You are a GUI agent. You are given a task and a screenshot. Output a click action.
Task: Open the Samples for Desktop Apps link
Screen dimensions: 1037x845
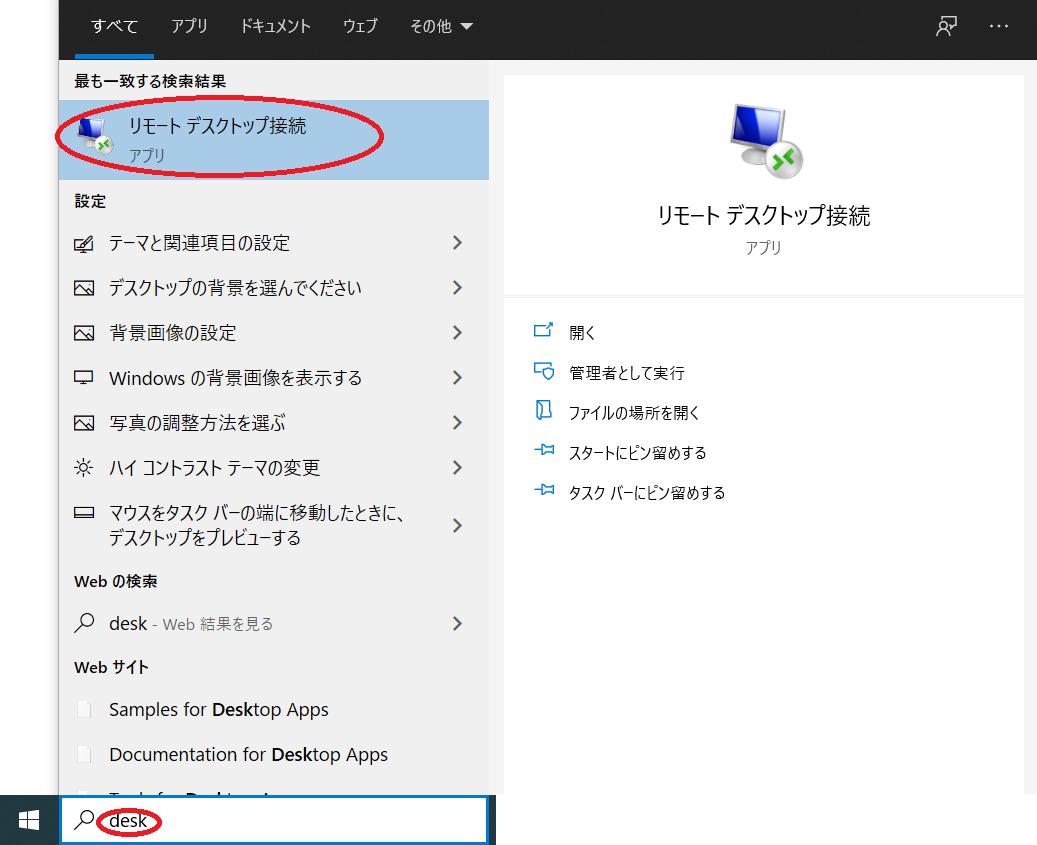[218, 709]
